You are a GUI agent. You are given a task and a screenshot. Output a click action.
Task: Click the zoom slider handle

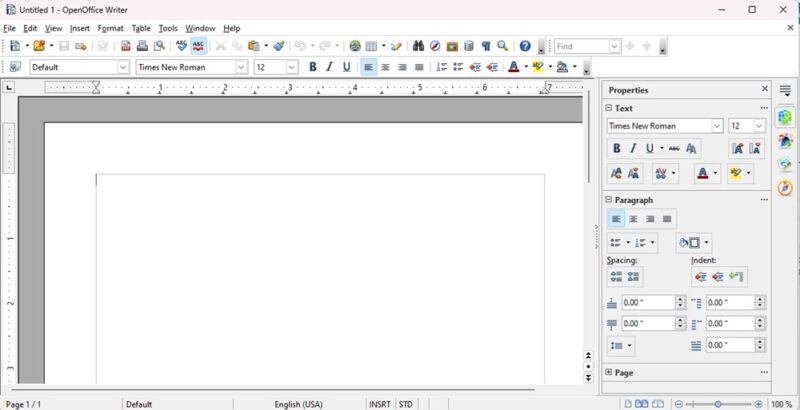click(x=718, y=404)
